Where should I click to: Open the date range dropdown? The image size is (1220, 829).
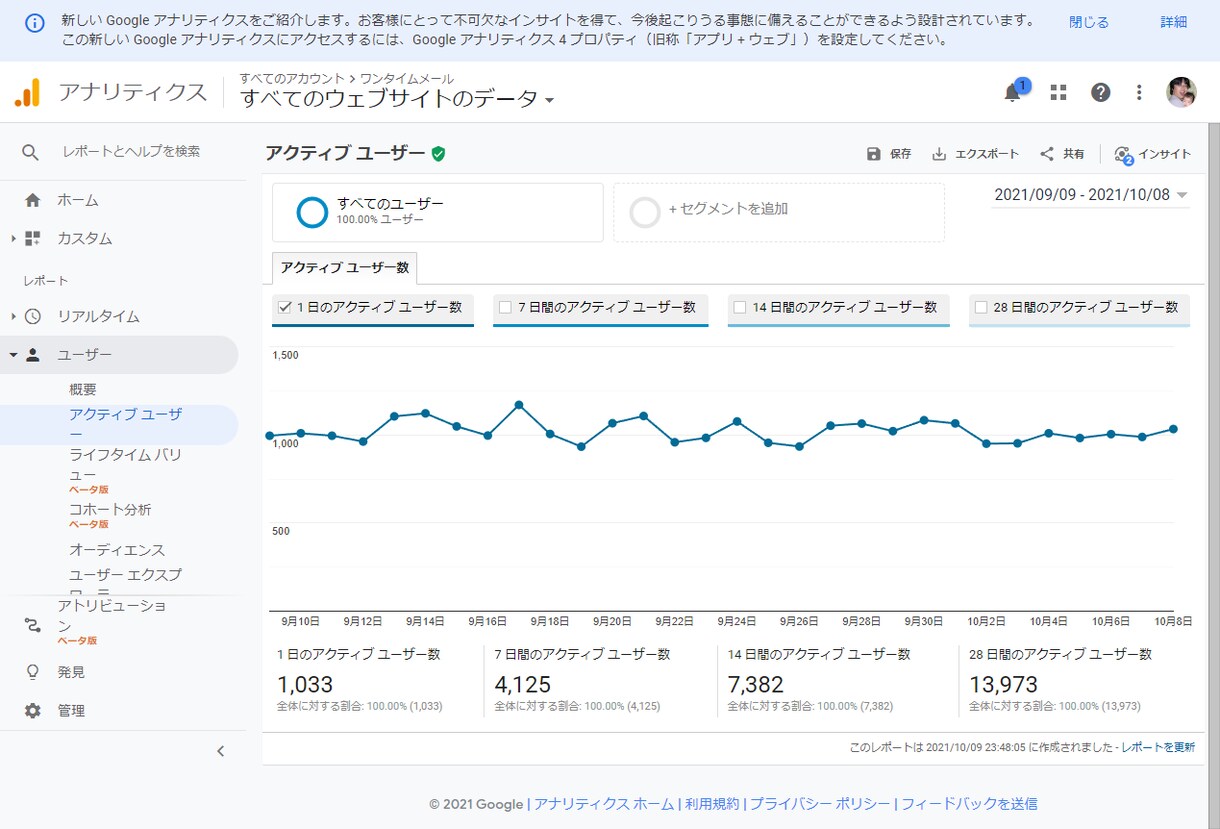click(x=1091, y=195)
